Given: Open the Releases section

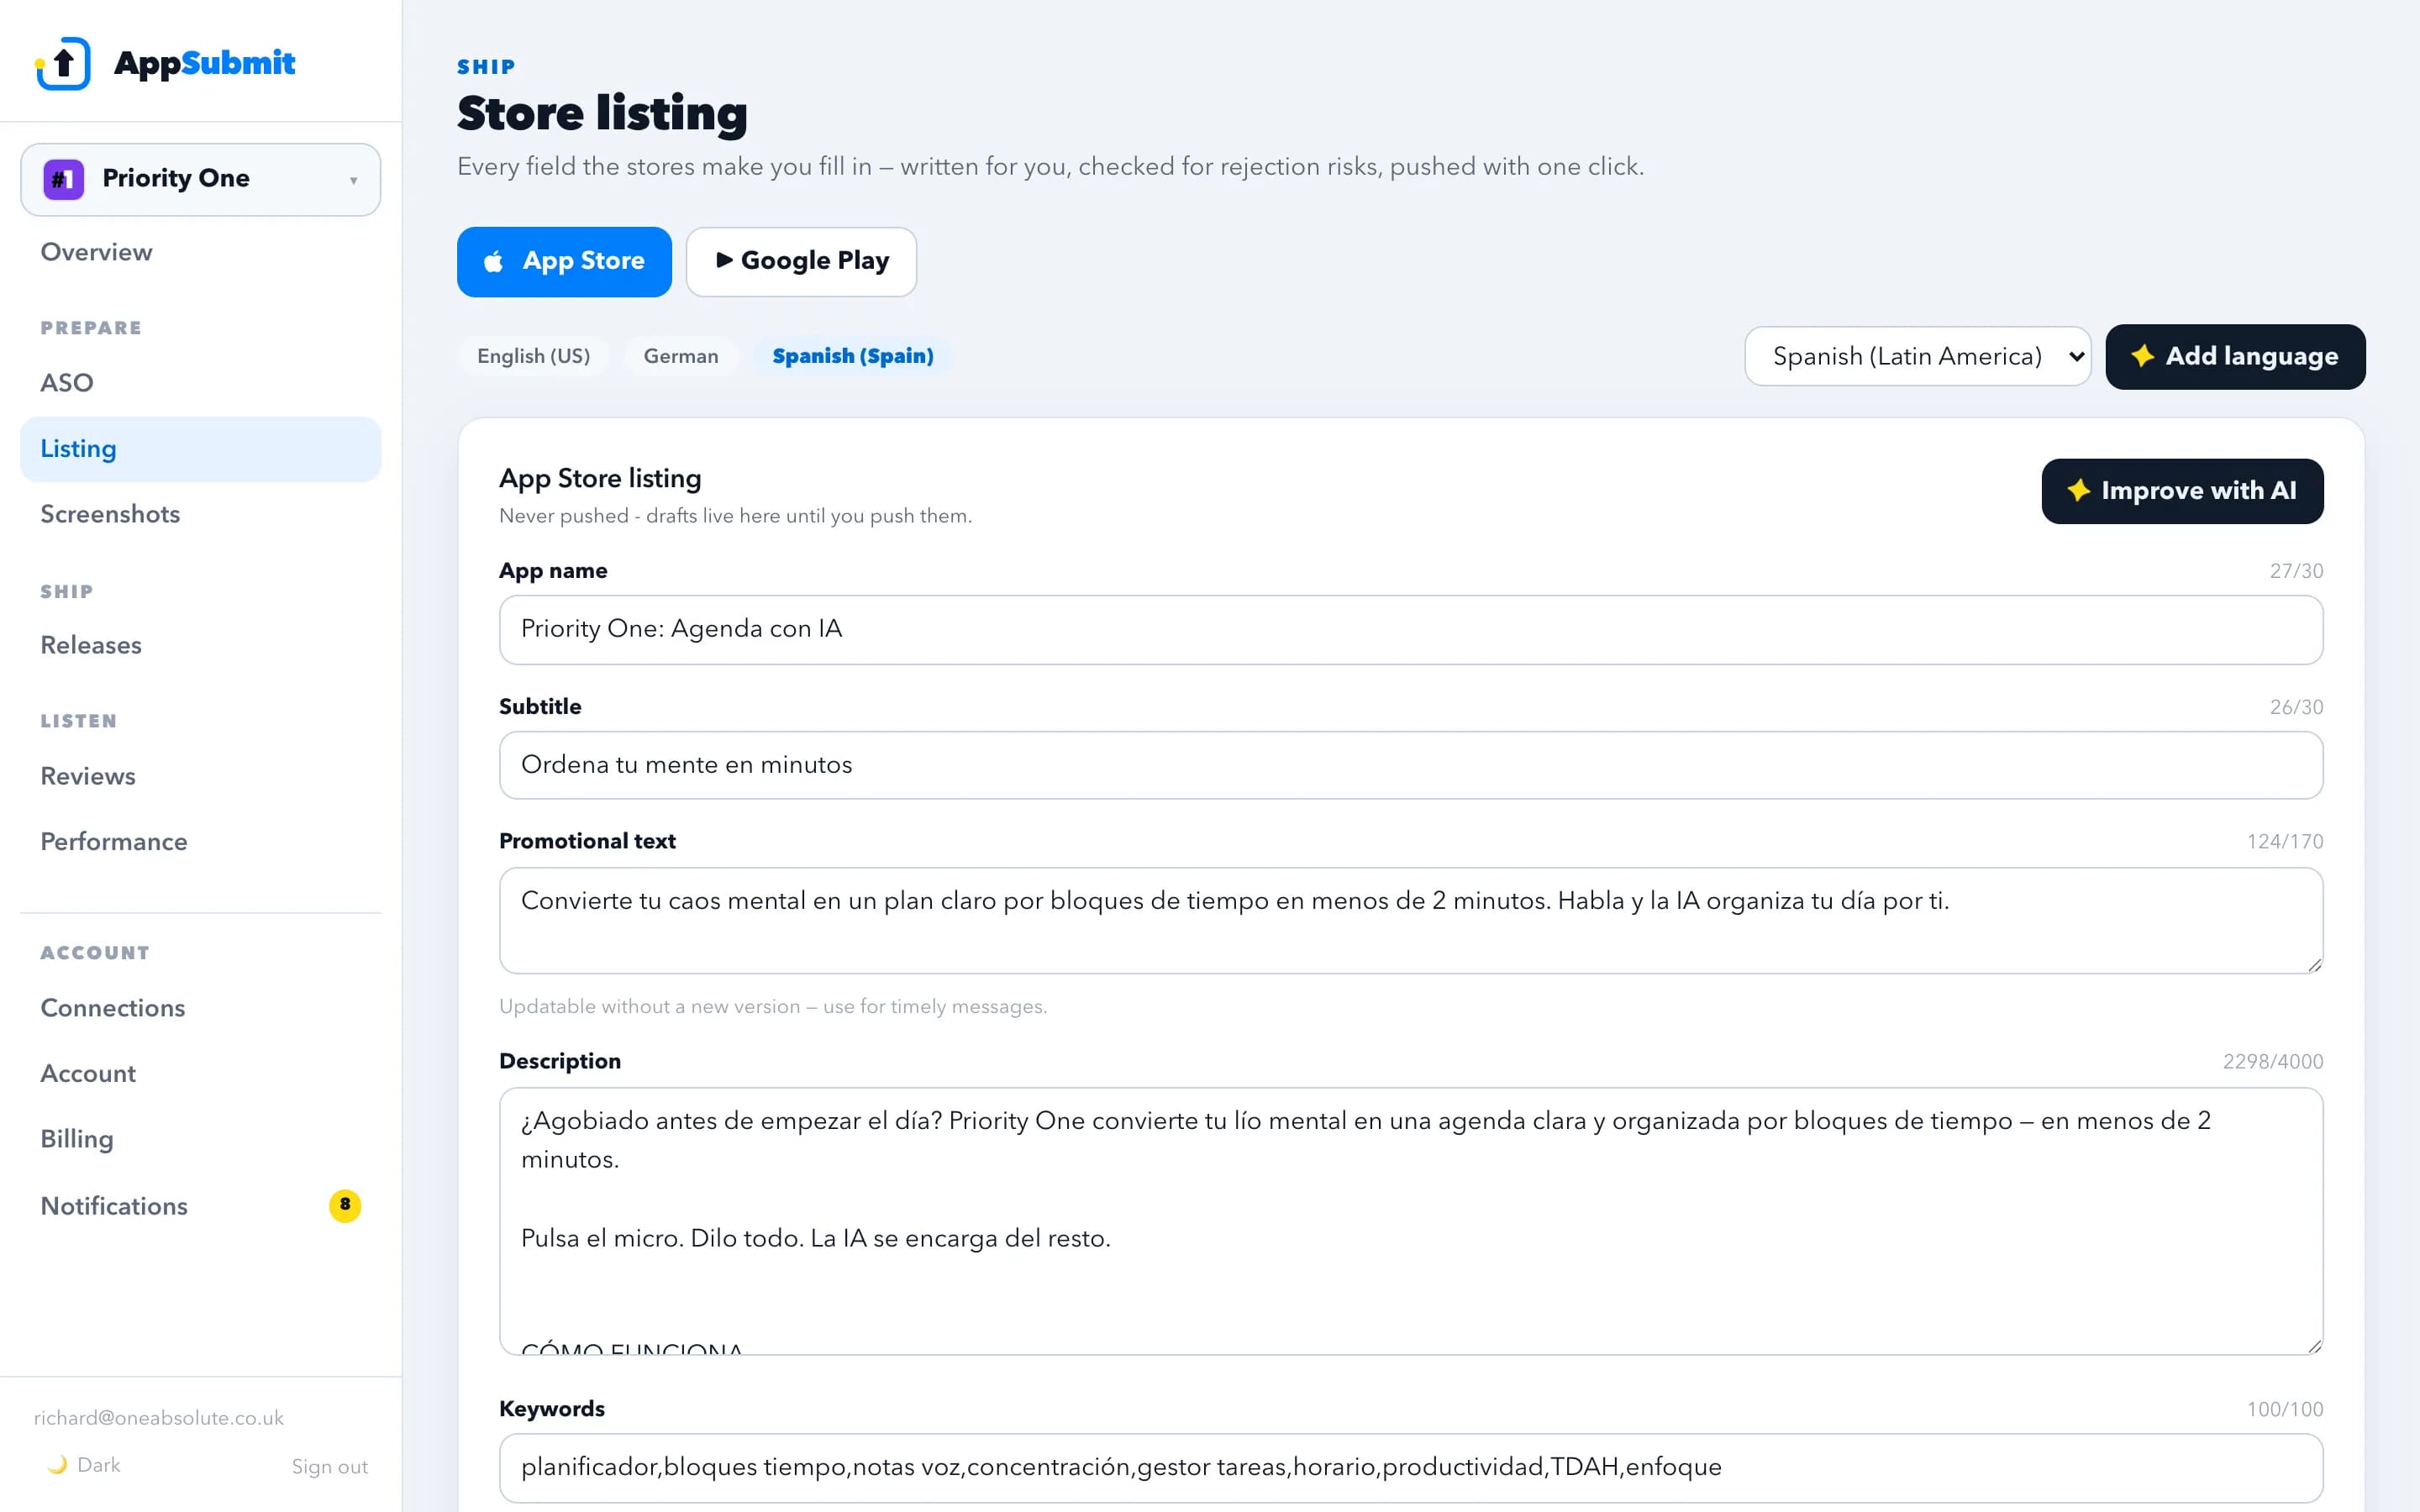Looking at the screenshot, I should [x=201, y=645].
